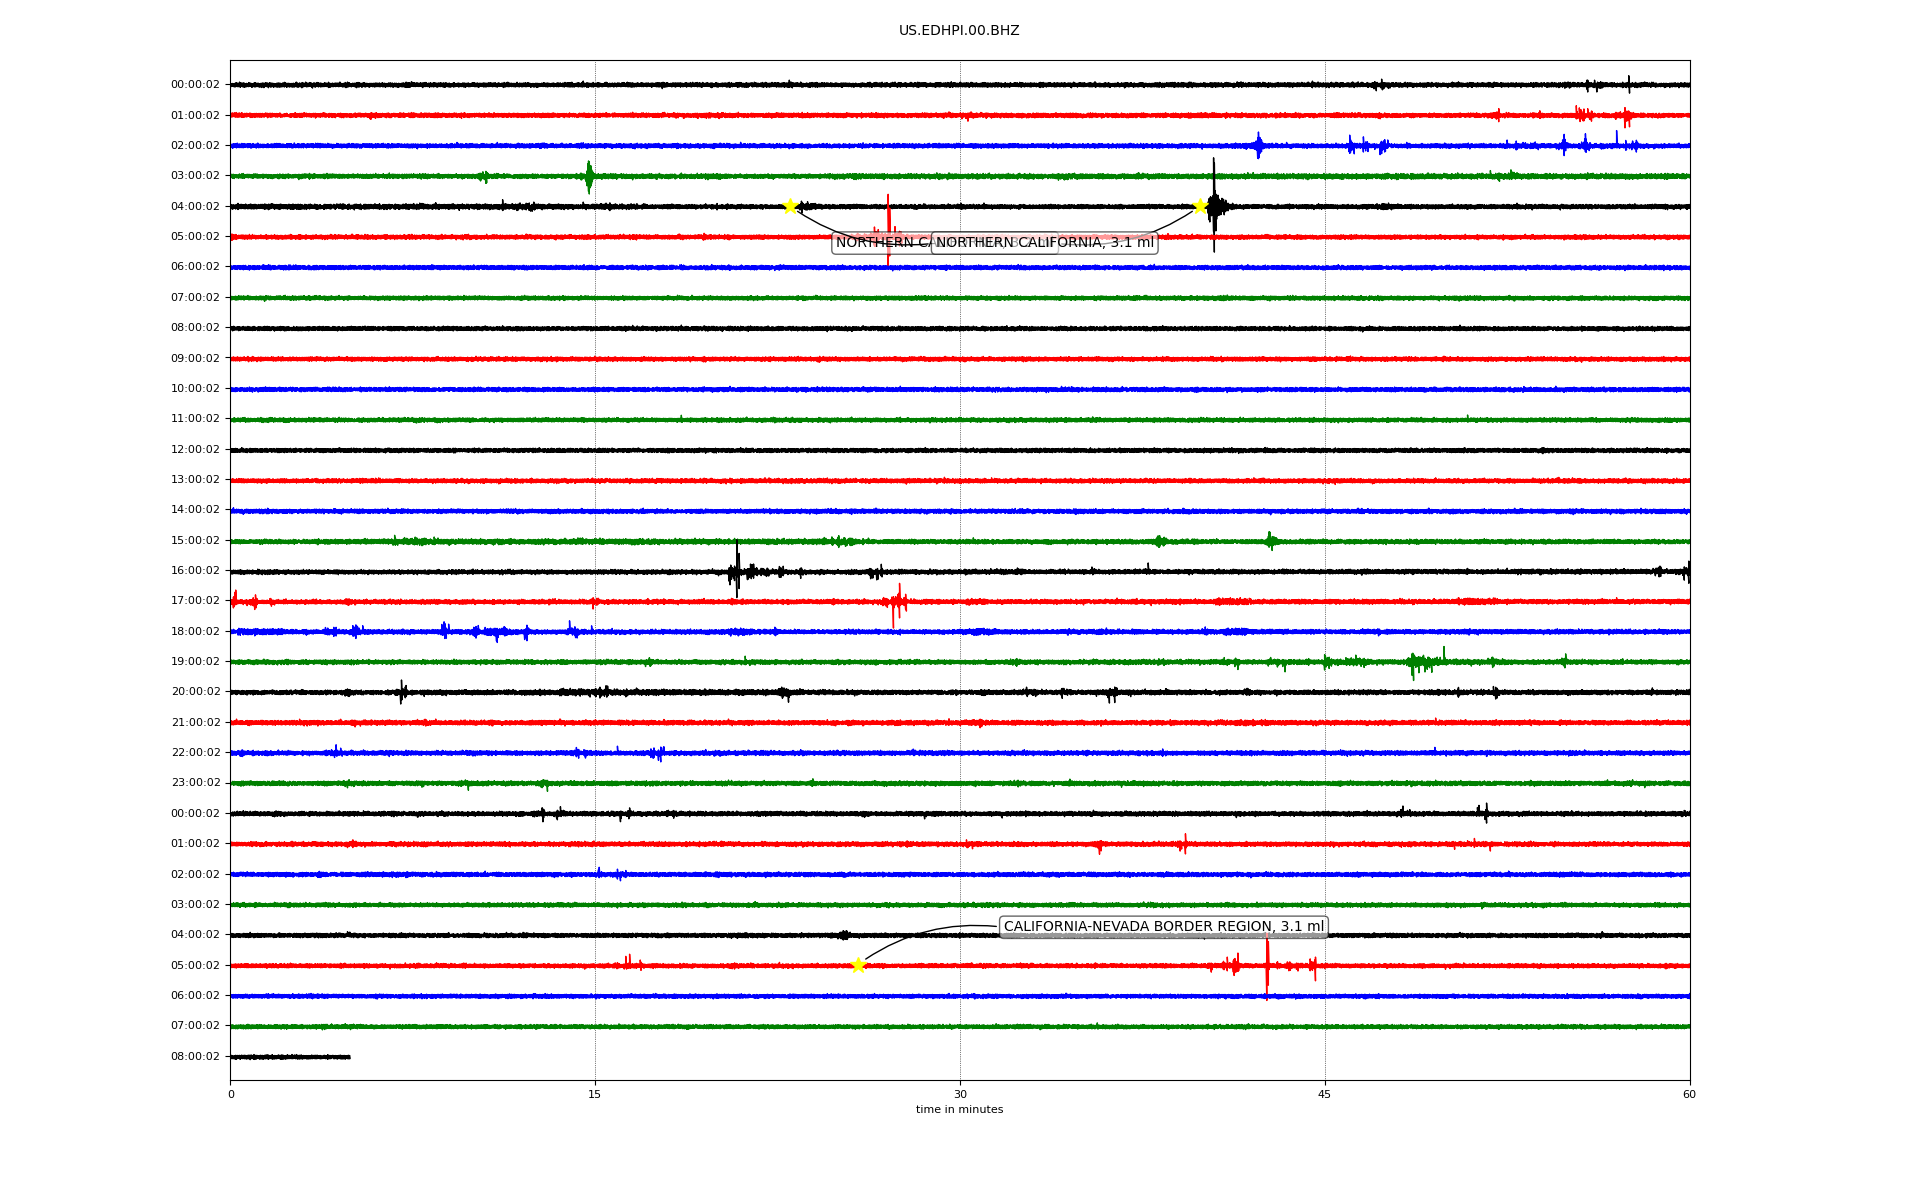Screen dimensions: 1920x1200
Task: Click the partially hidden NORTHERN C annotation box
Action: (x=880, y=243)
